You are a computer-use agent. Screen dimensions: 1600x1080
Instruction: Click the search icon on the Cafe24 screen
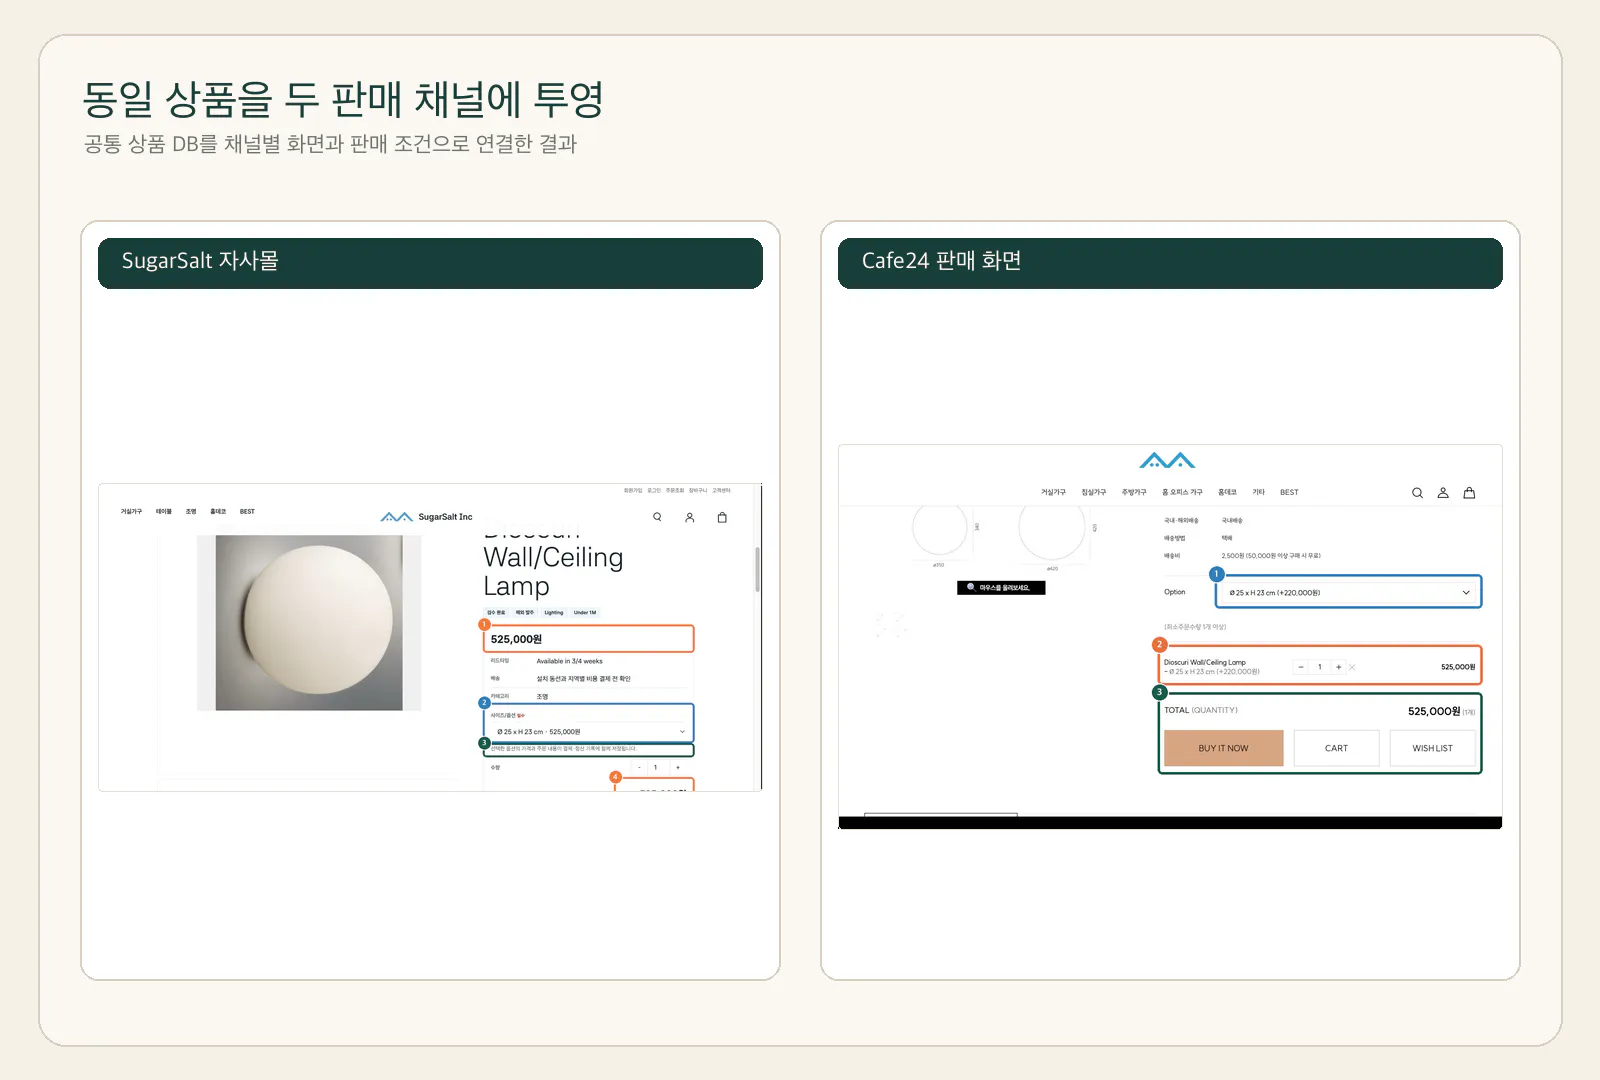(1417, 493)
